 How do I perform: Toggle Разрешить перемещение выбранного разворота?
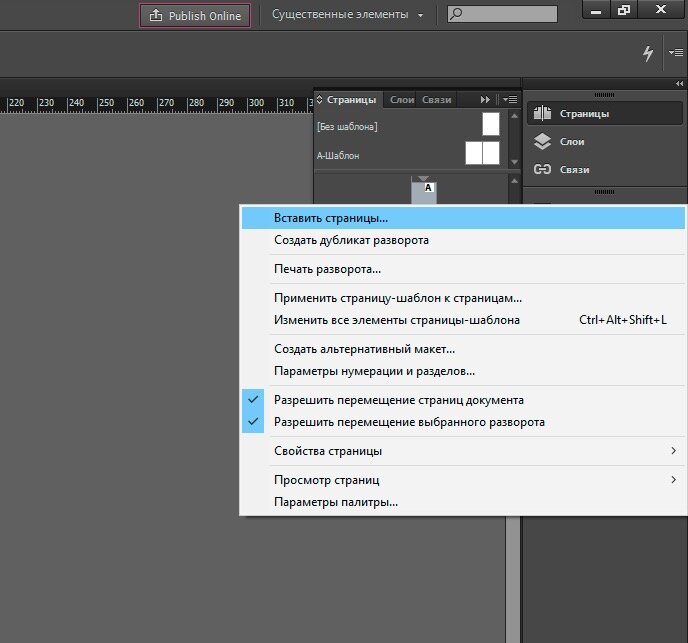[x=463, y=422]
